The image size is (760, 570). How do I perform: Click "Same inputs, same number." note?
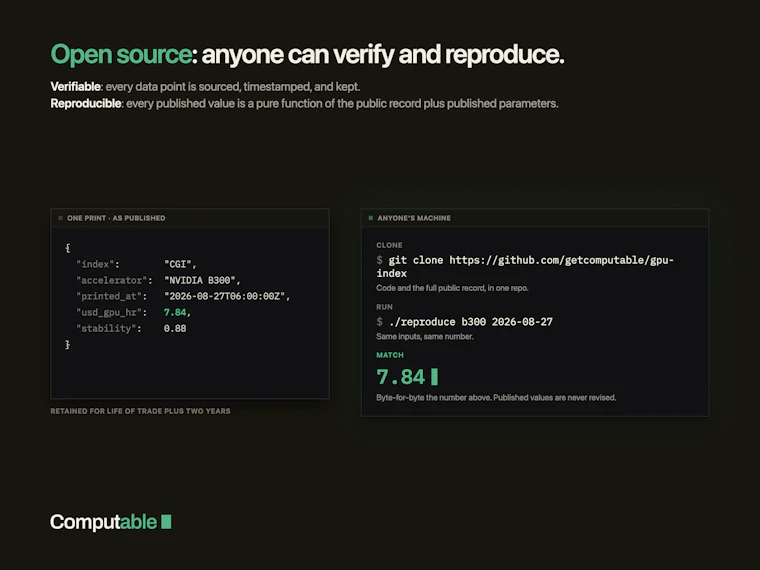pyautogui.click(x=425, y=336)
